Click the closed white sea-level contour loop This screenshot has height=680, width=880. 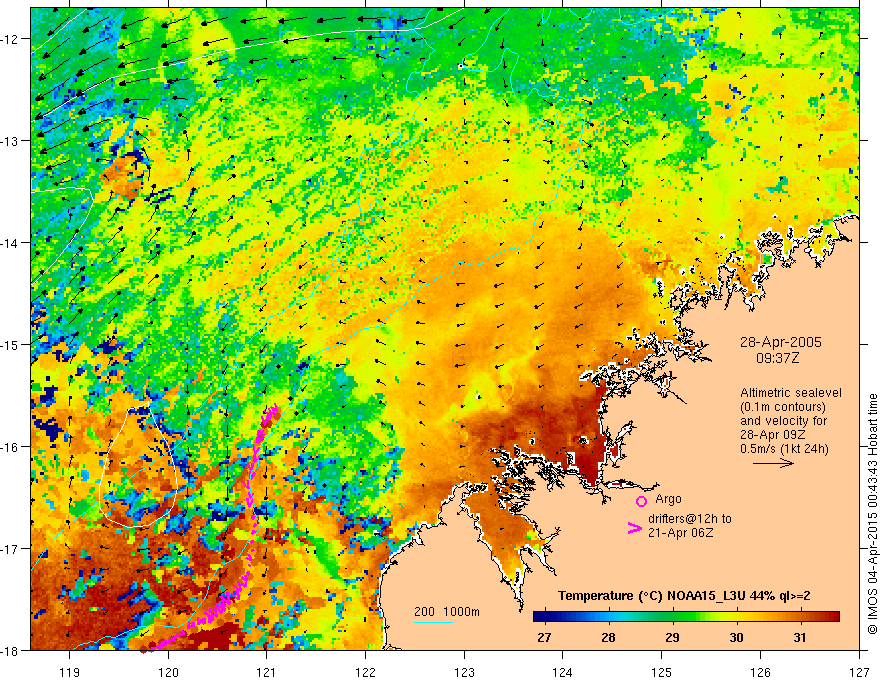[x=139, y=465]
